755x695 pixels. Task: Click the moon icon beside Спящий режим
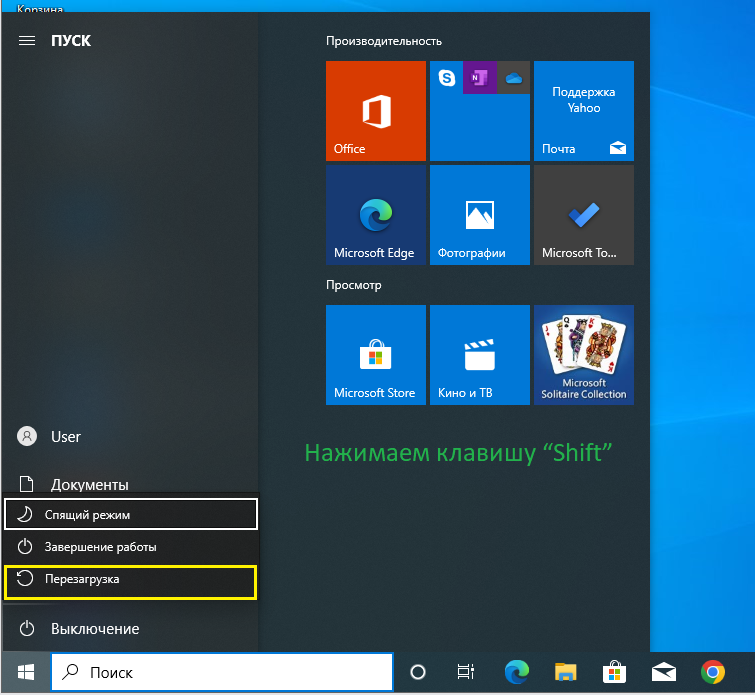[25, 514]
